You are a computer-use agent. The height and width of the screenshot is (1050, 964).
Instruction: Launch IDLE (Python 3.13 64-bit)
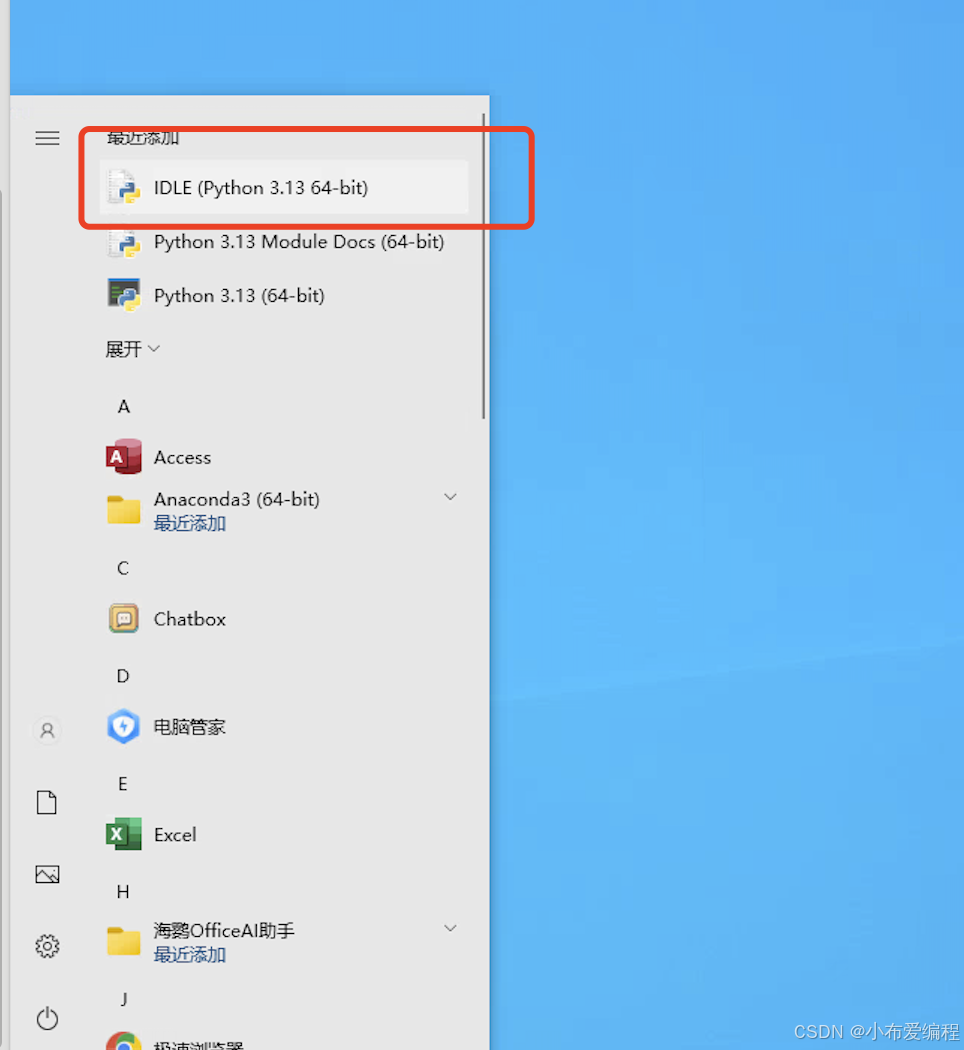point(284,188)
